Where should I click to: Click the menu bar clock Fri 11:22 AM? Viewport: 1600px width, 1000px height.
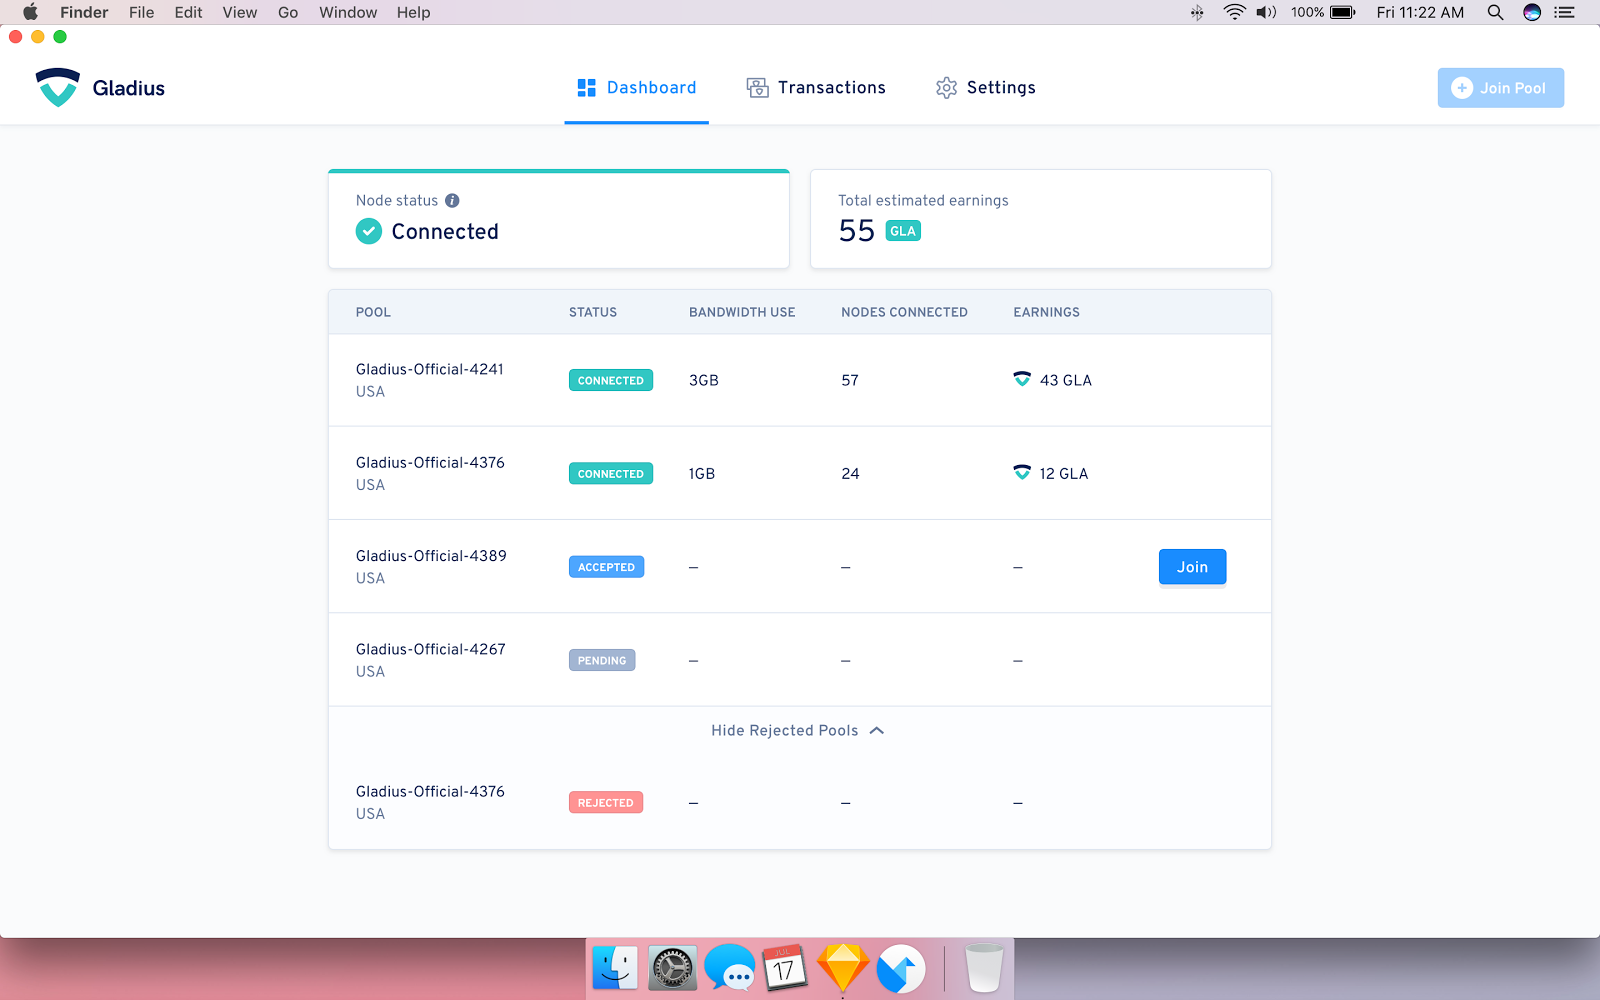[1420, 12]
